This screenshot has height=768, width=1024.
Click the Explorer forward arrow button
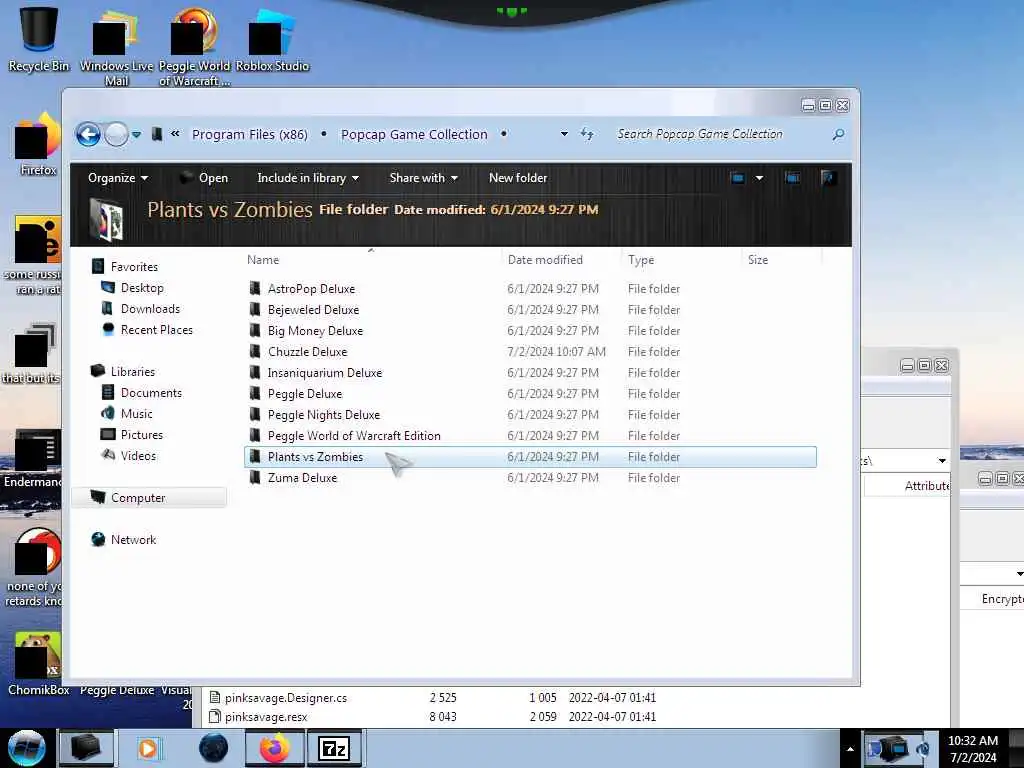tap(116, 135)
